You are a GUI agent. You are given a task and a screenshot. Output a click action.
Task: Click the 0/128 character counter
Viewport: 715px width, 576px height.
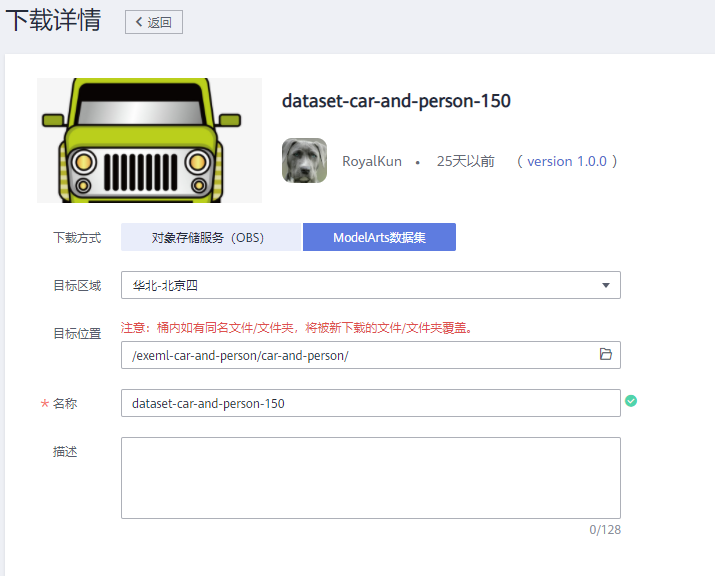point(604,529)
